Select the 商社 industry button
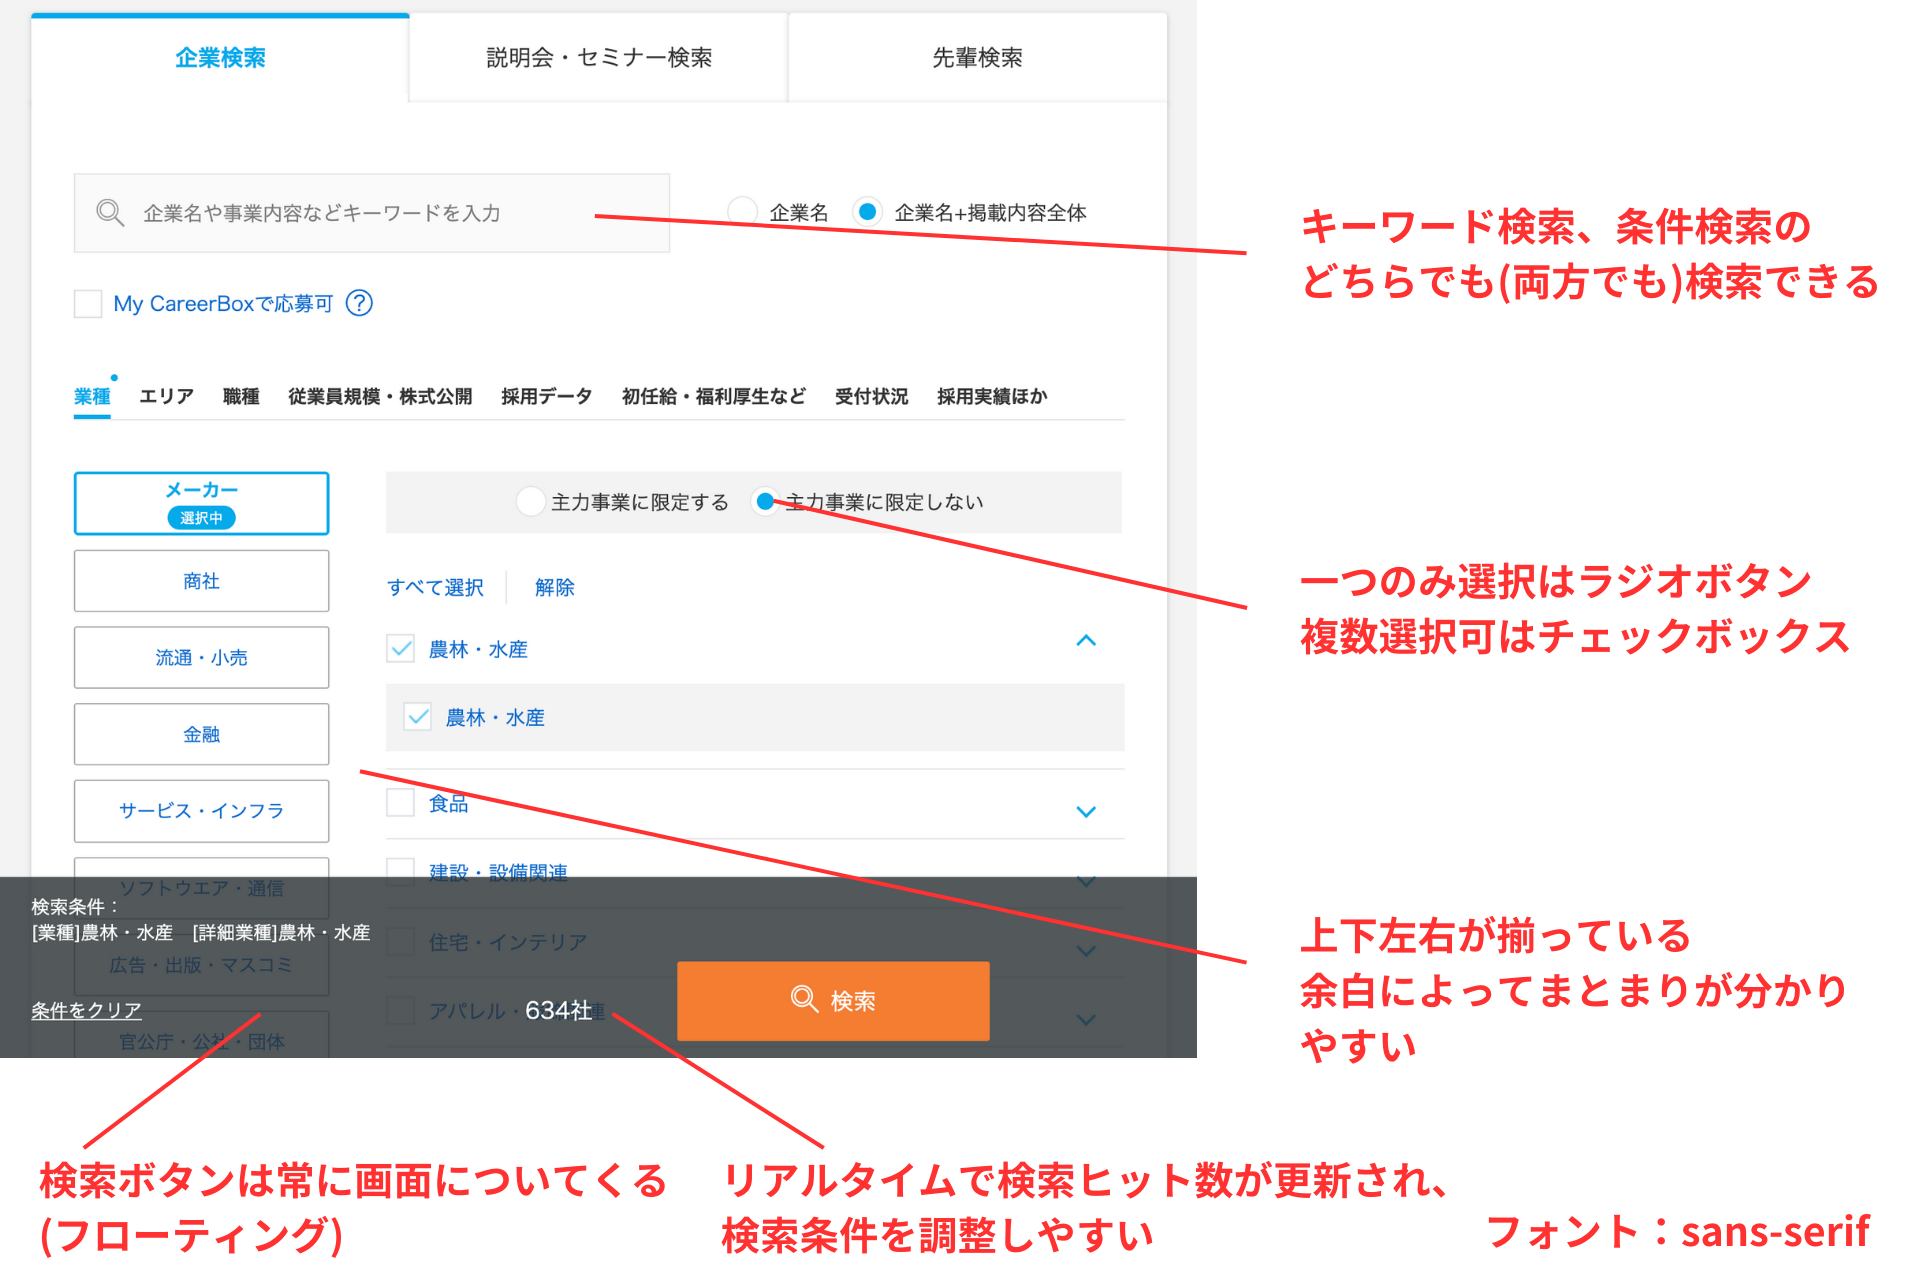The image size is (1920, 1280). click(201, 581)
